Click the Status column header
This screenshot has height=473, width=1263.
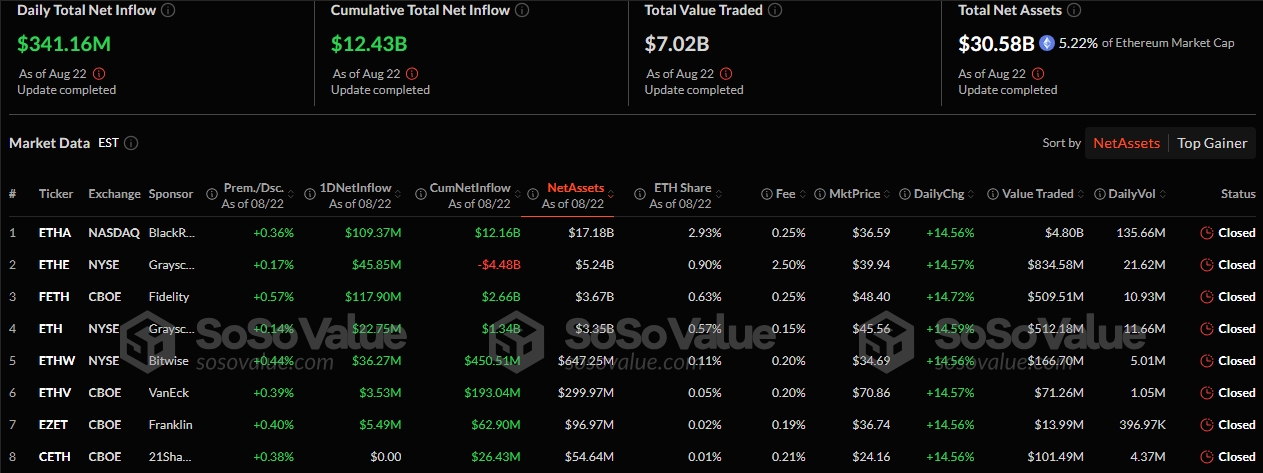[1238, 194]
